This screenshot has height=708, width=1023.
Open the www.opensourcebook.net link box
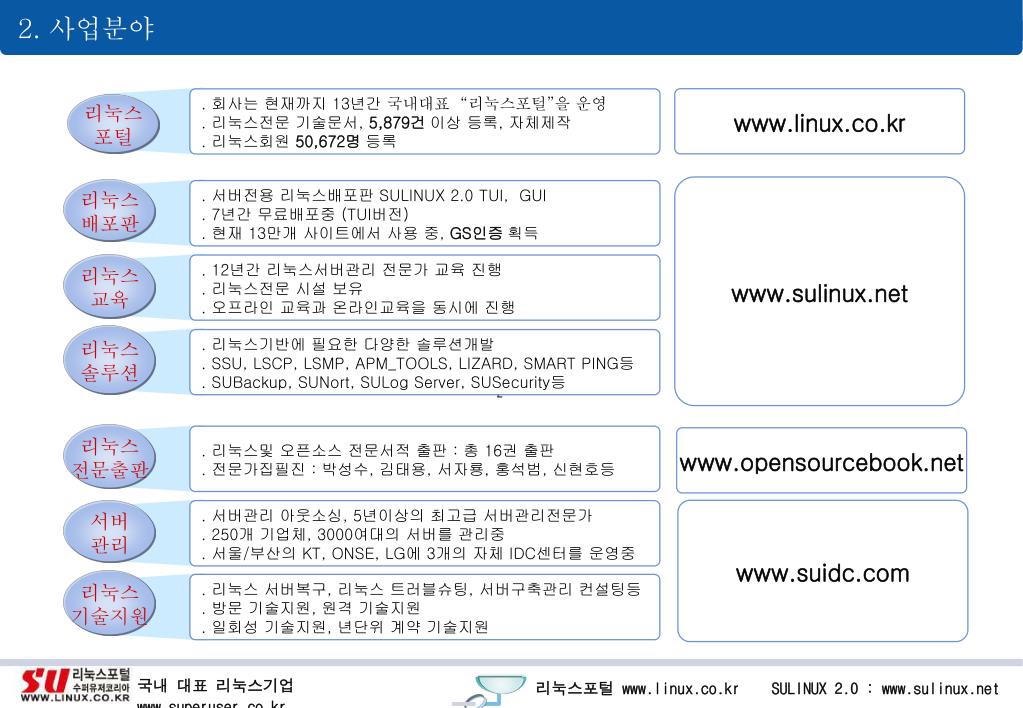821,460
